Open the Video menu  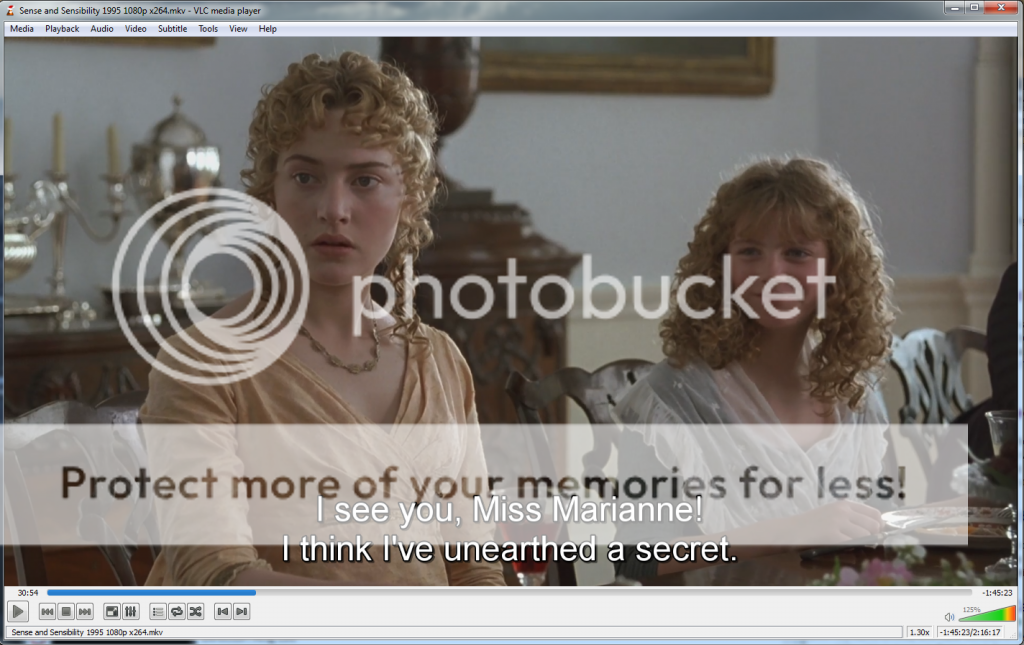(x=136, y=29)
